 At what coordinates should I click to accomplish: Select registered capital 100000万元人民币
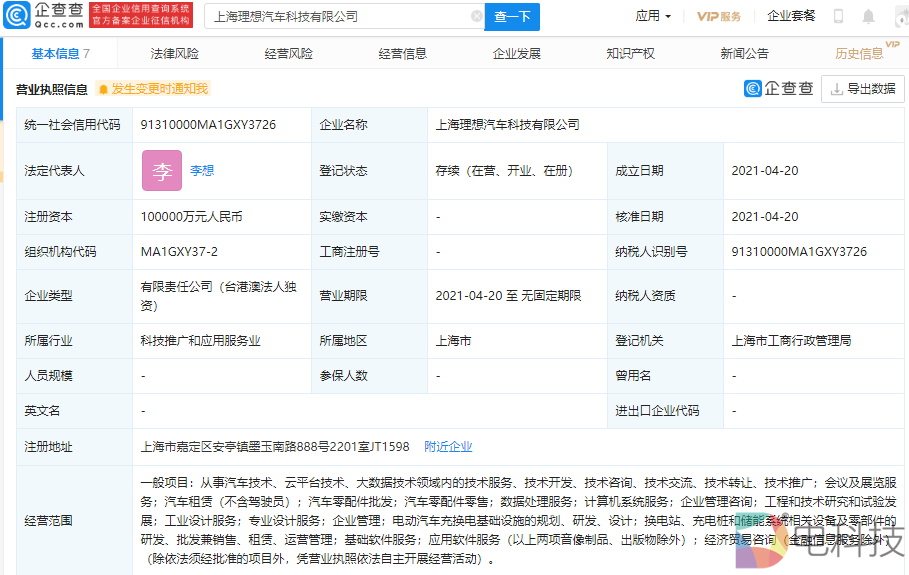coord(191,217)
